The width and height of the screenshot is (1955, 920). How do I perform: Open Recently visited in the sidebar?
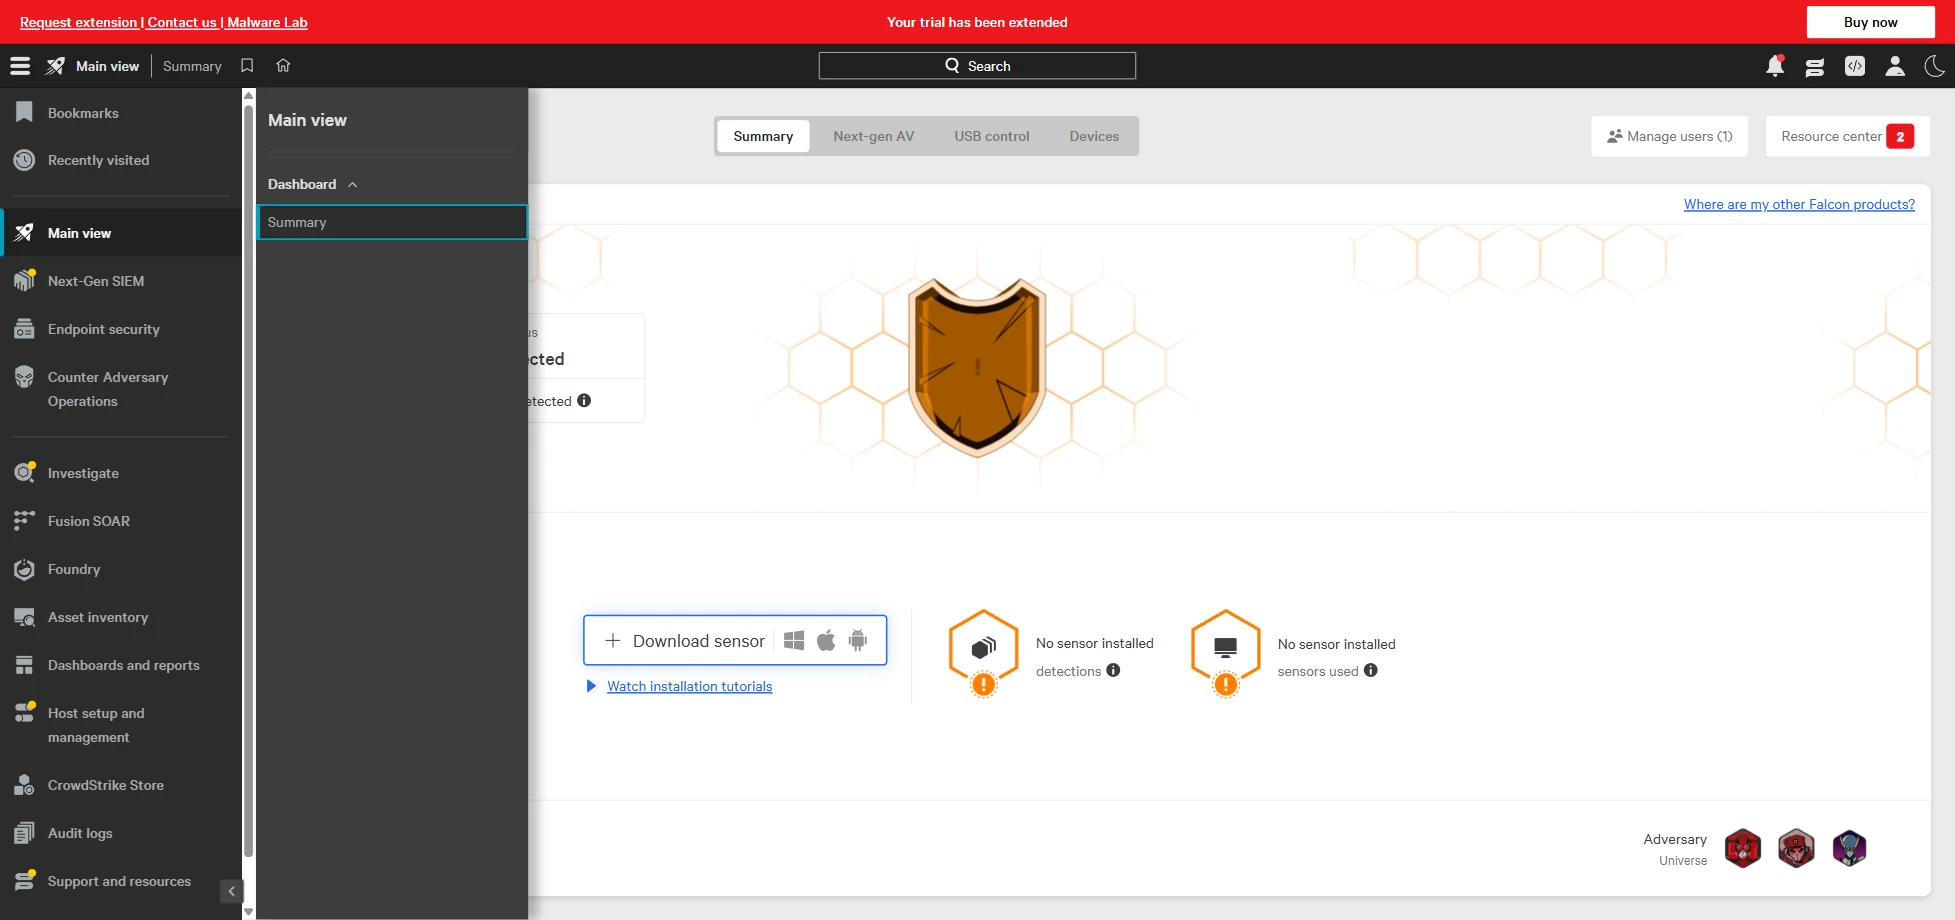(121, 160)
